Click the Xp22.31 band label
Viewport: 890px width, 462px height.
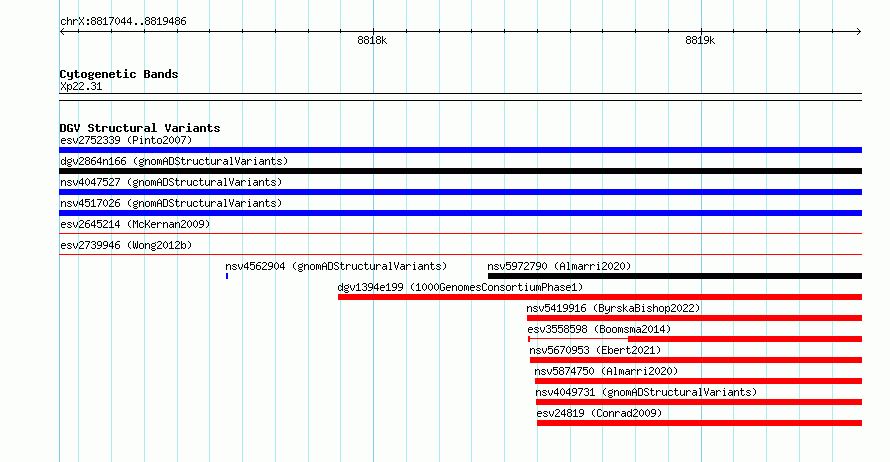81,87
